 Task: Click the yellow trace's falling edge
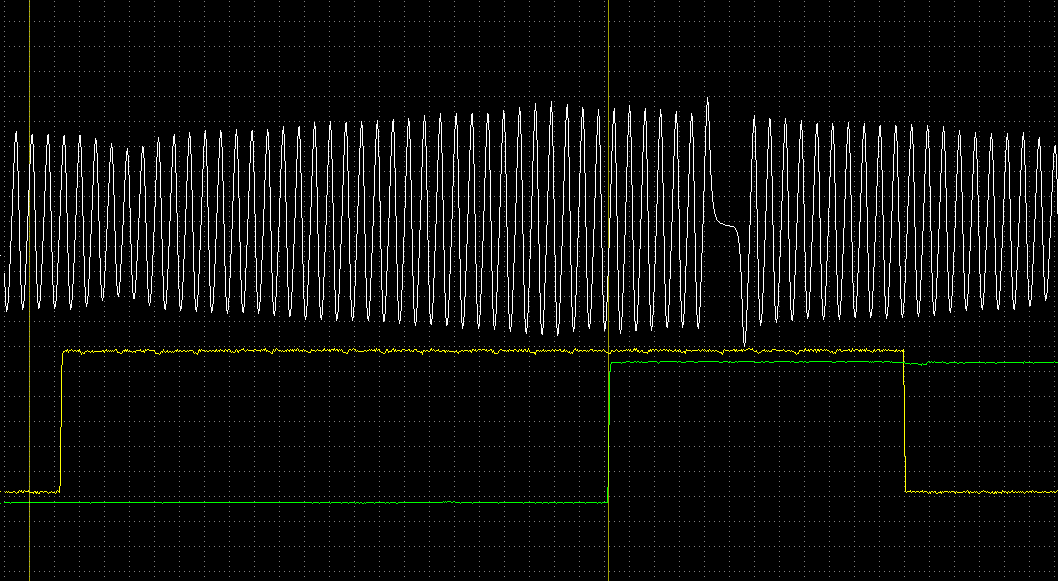[x=904, y=420]
